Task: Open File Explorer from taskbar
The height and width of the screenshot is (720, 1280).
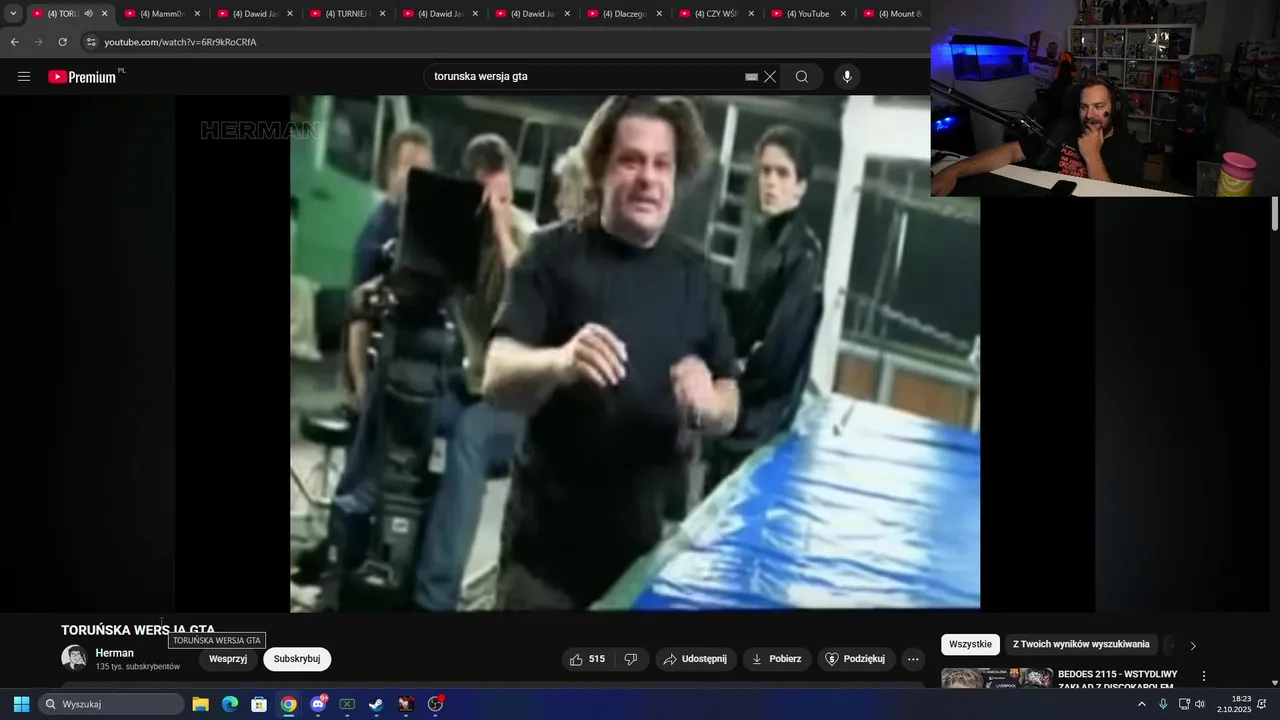Action: pyautogui.click(x=200, y=704)
